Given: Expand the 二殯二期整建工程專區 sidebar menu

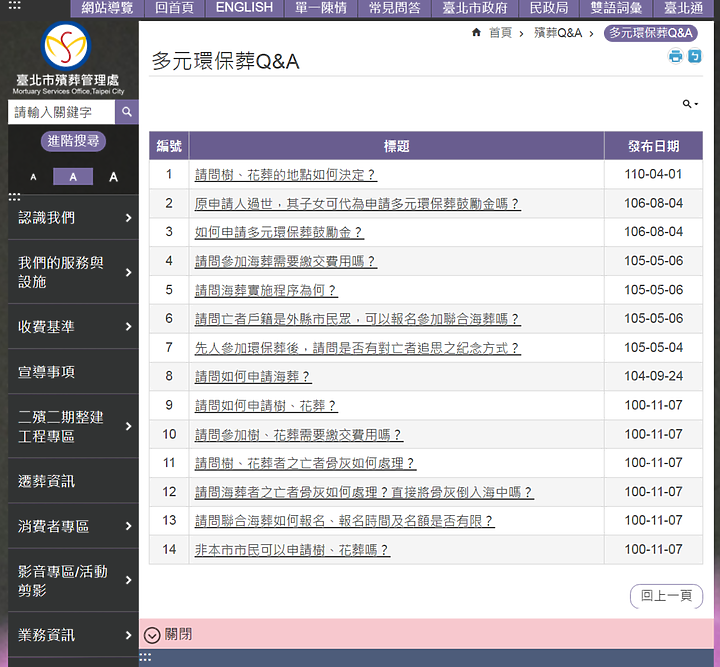Looking at the screenshot, I should 73,426.
